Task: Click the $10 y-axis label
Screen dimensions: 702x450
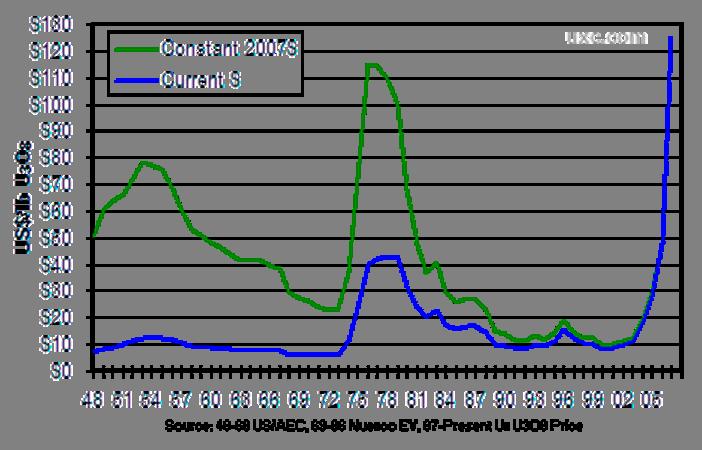Action: pyautogui.click(x=56, y=344)
